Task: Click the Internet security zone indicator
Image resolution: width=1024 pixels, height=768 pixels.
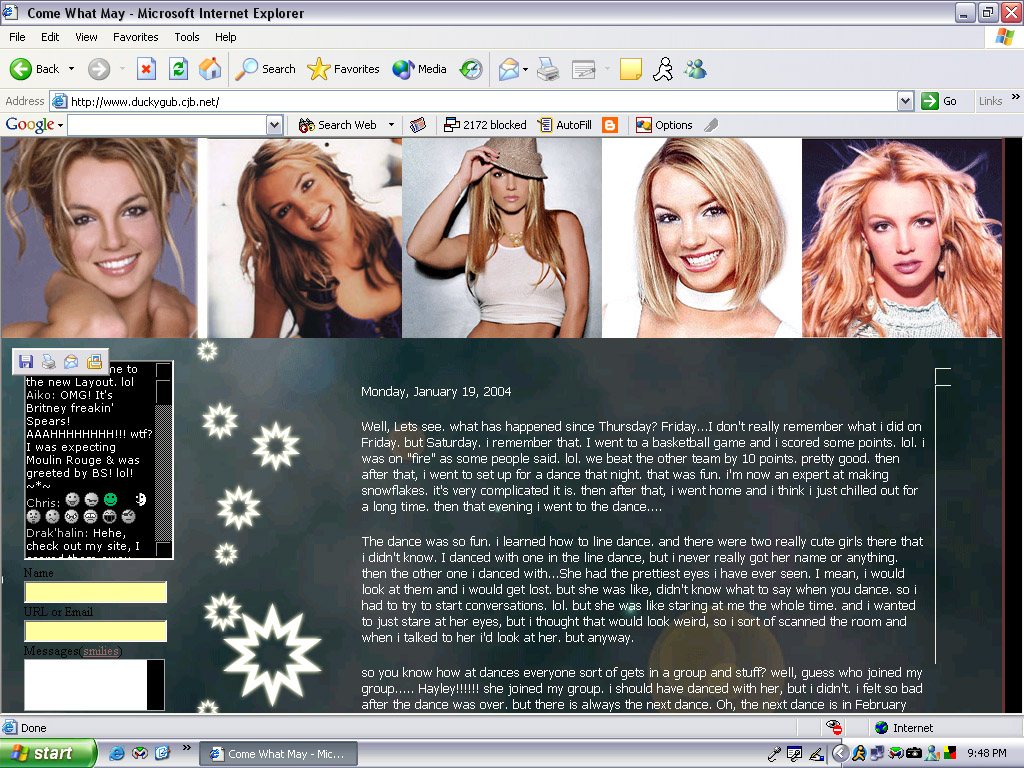Action: (904, 728)
